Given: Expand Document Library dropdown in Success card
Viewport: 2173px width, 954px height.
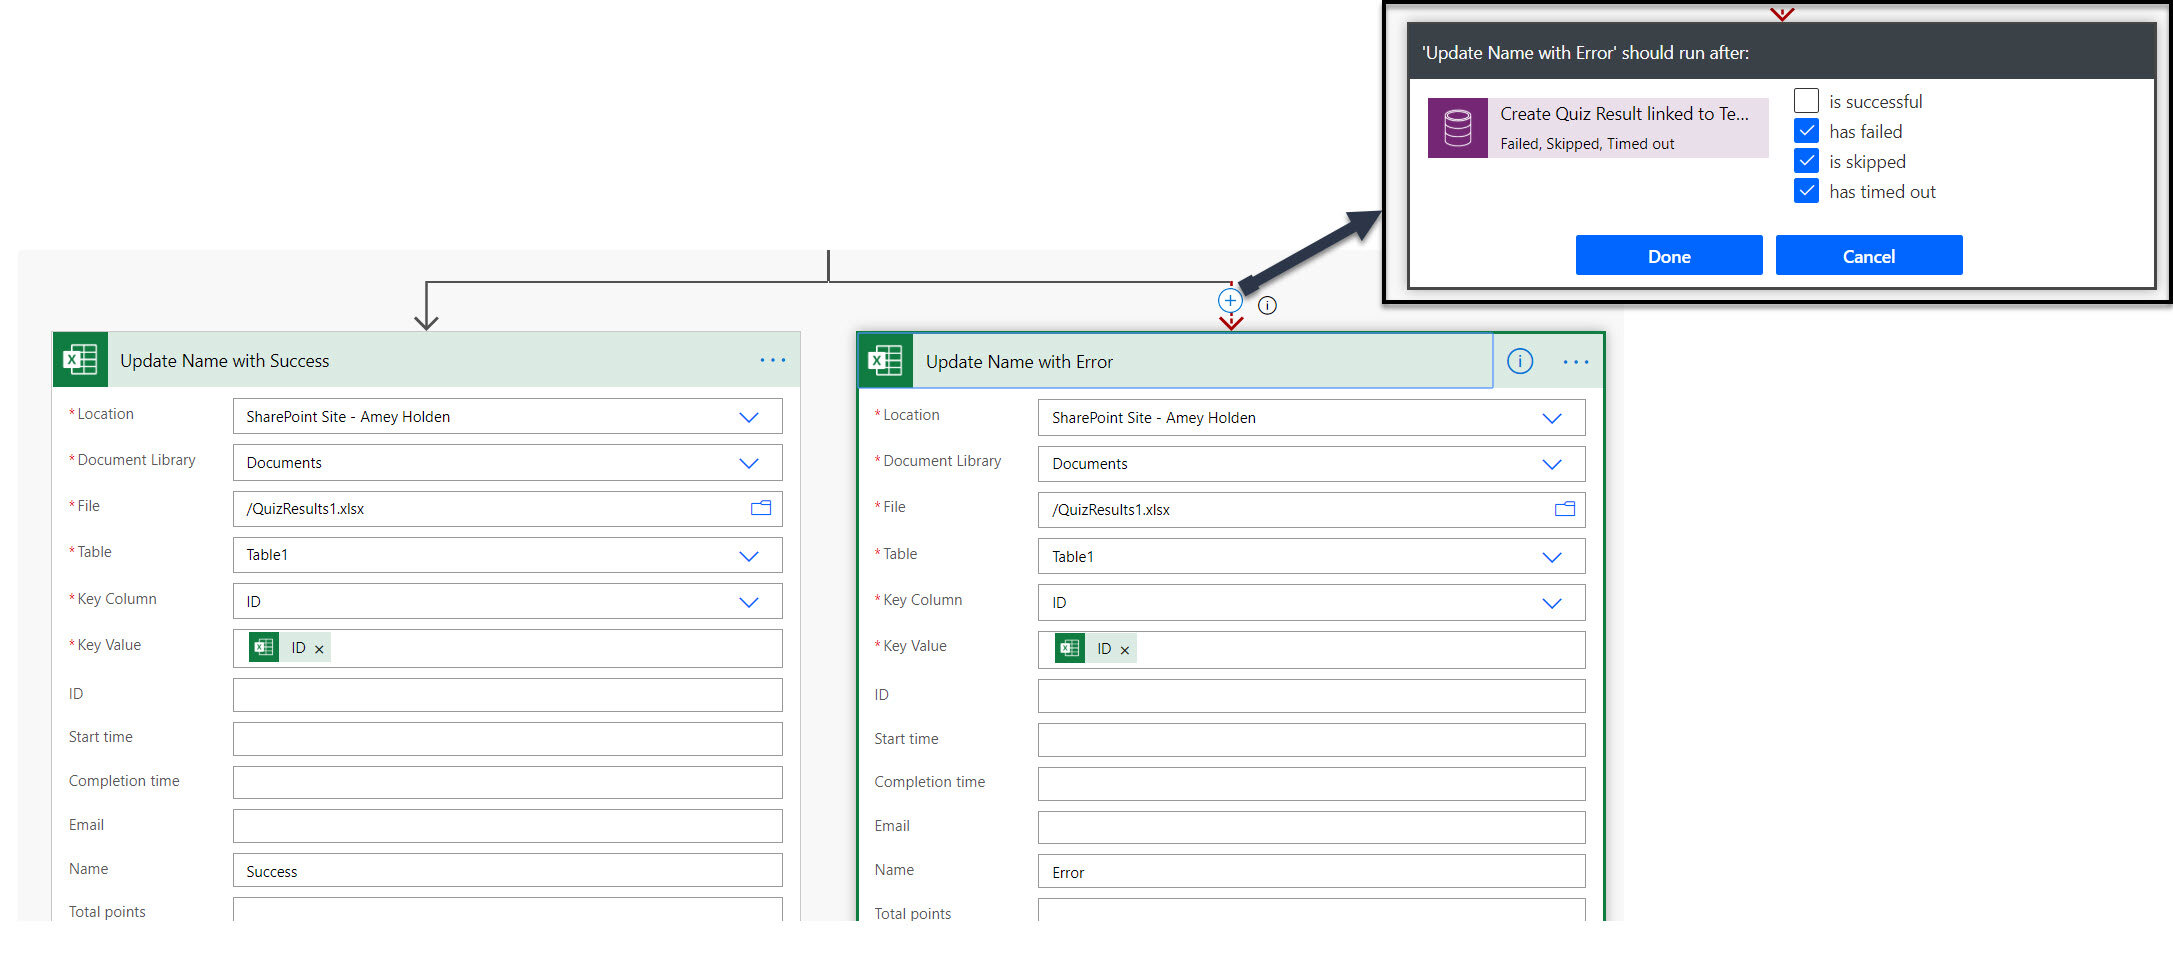Looking at the screenshot, I should click(748, 463).
